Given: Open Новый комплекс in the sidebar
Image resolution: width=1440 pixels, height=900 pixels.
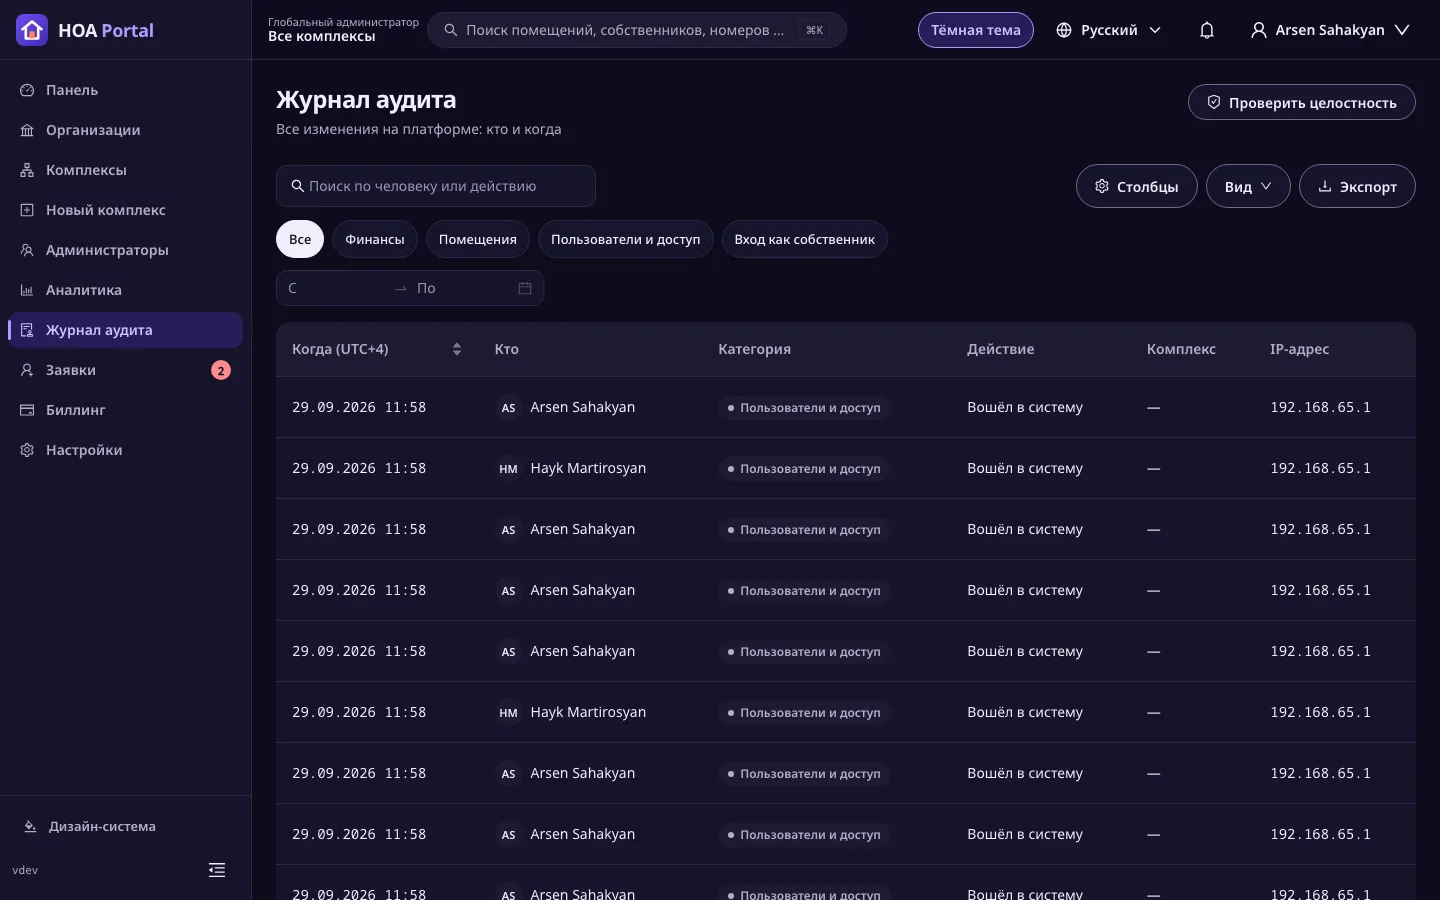Looking at the screenshot, I should point(125,210).
